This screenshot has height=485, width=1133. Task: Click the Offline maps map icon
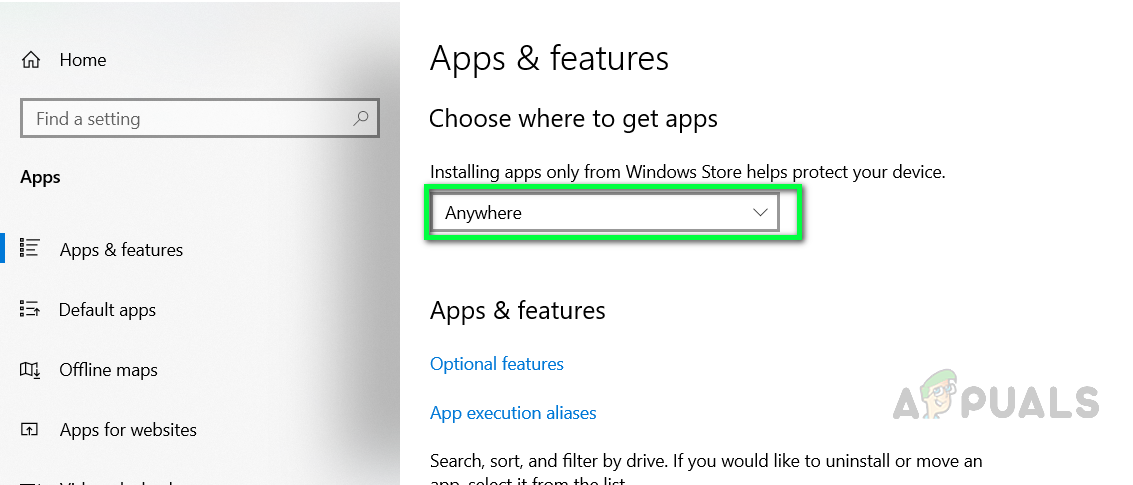tap(30, 370)
